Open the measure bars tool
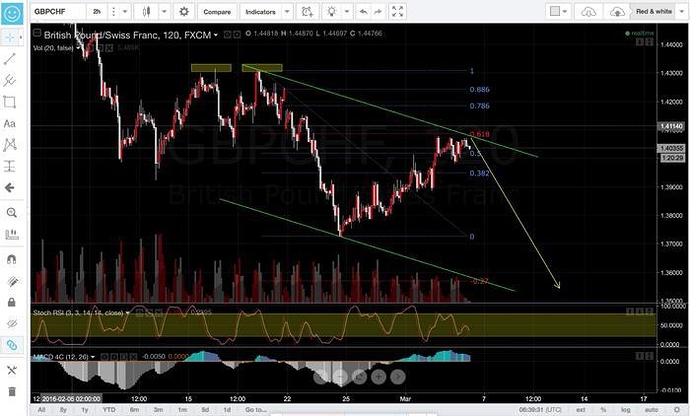Viewport: 690px width, 416px height. [11, 234]
